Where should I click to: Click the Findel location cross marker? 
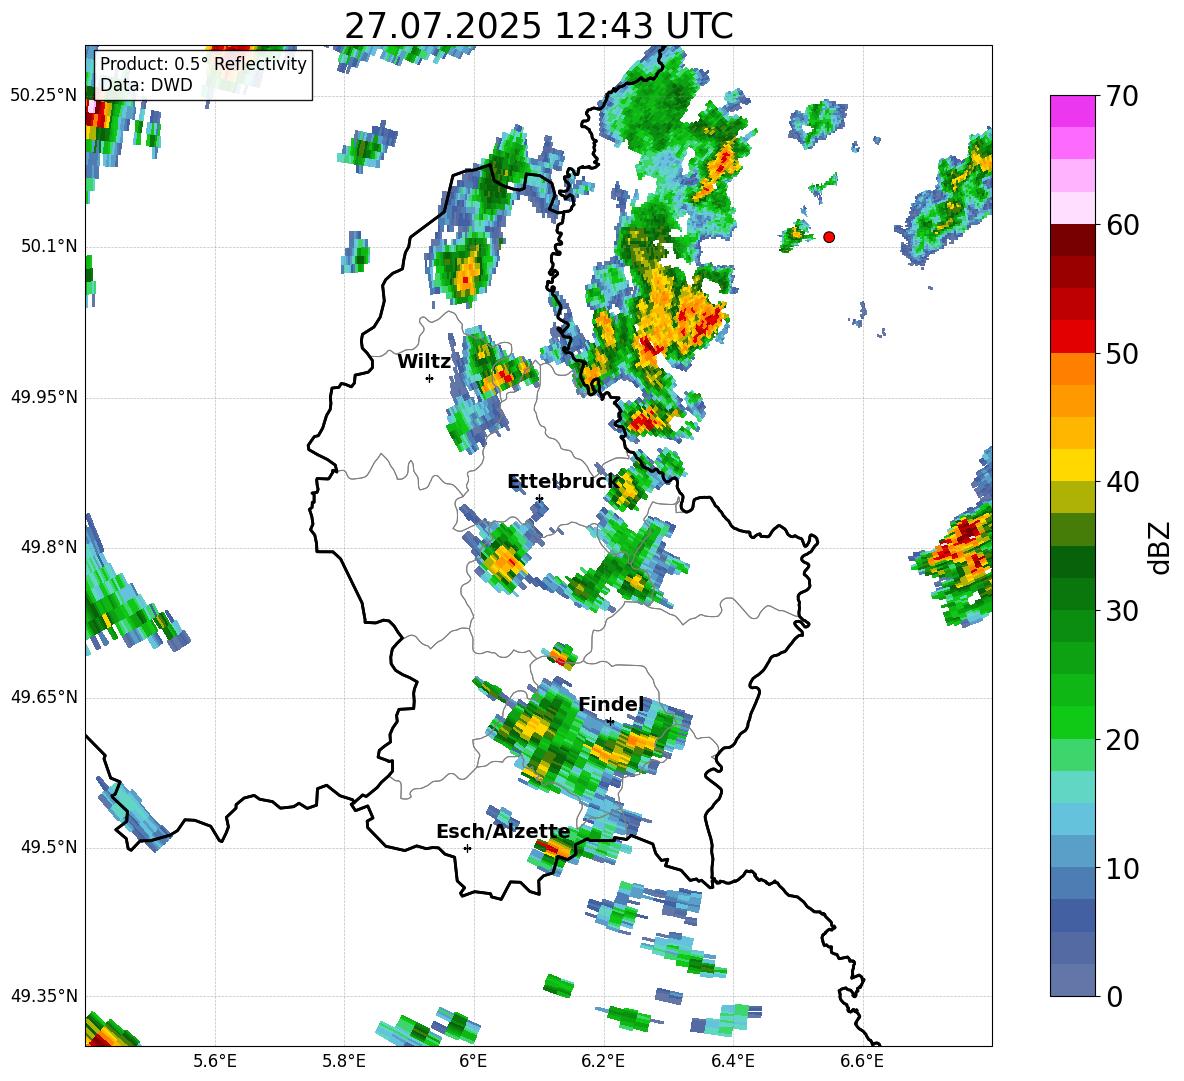pyautogui.click(x=610, y=721)
